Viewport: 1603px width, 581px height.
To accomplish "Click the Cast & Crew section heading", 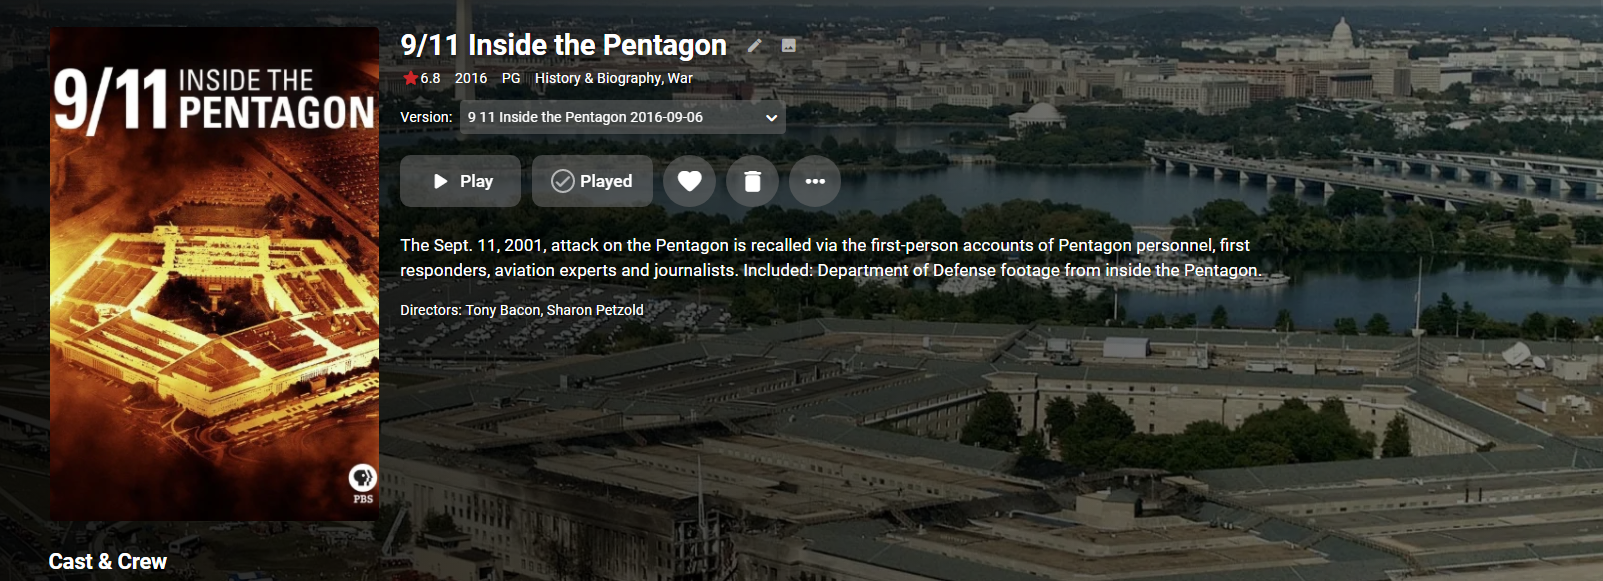I will tap(108, 562).
